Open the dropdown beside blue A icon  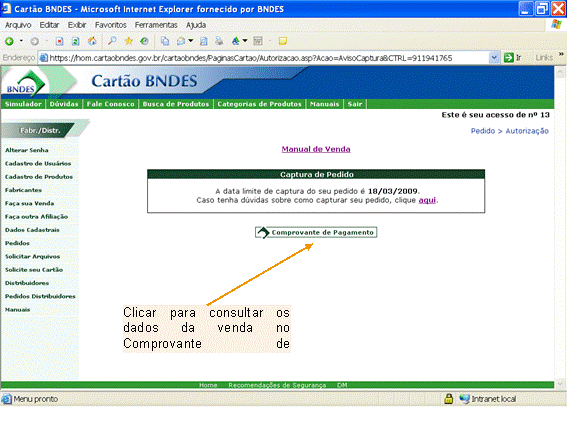tap(245, 41)
